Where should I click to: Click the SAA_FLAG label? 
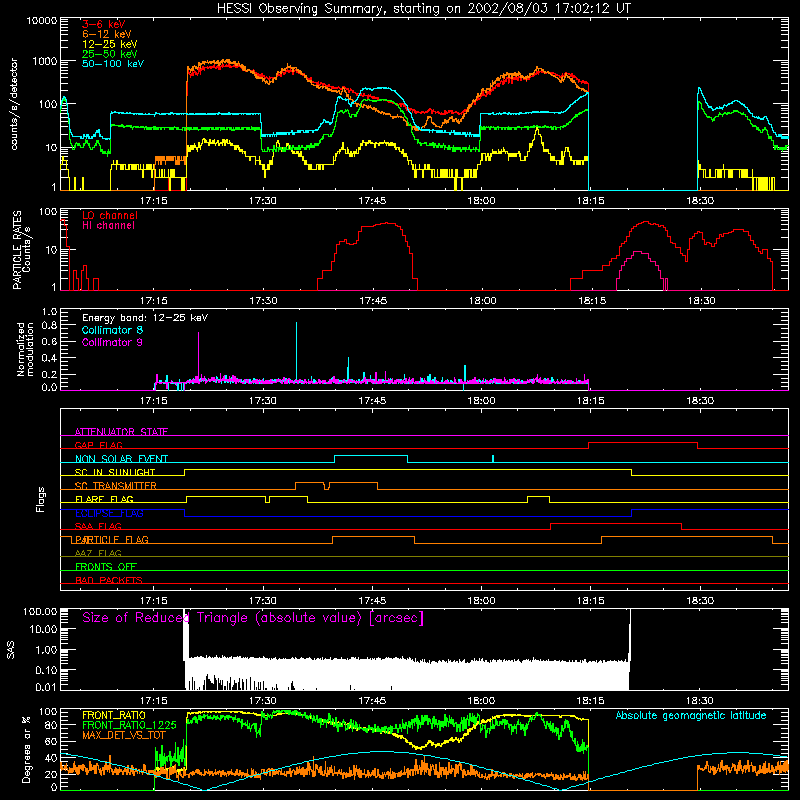click(x=98, y=526)
